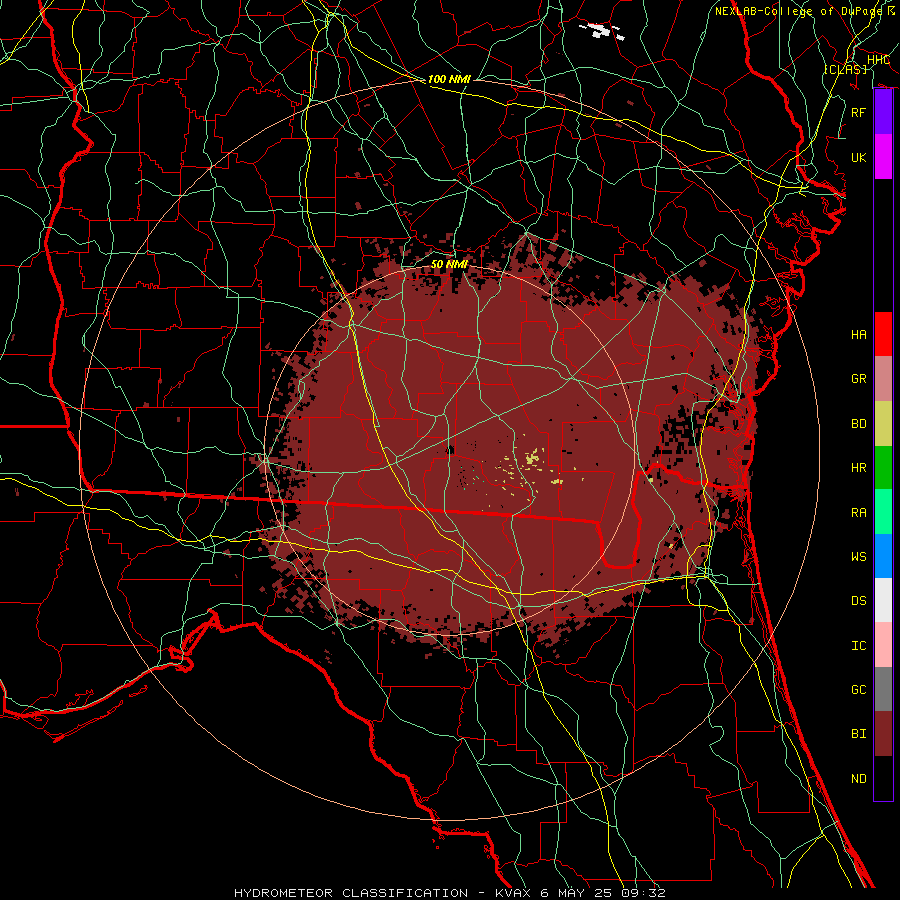Click the KVAX station identifier
The height and width of the screenshot is (900, 900).
click(x=514, y=893)
